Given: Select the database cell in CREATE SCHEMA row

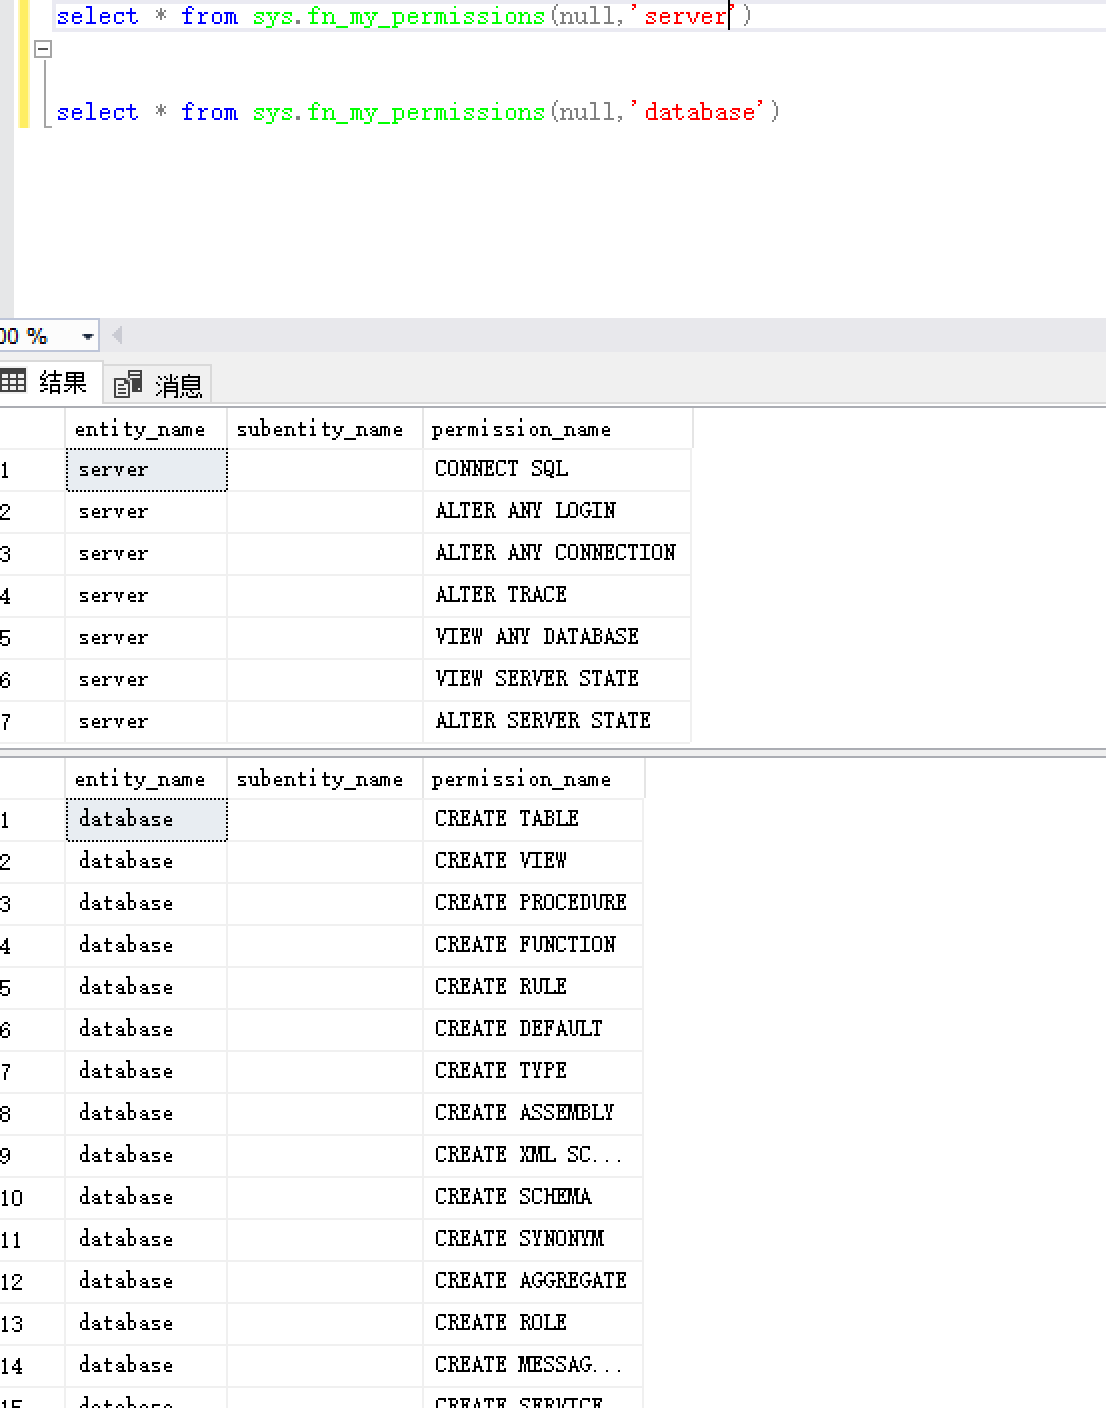Looking at the screenshot, I should pyautogui.click(x=146, y=1197).
